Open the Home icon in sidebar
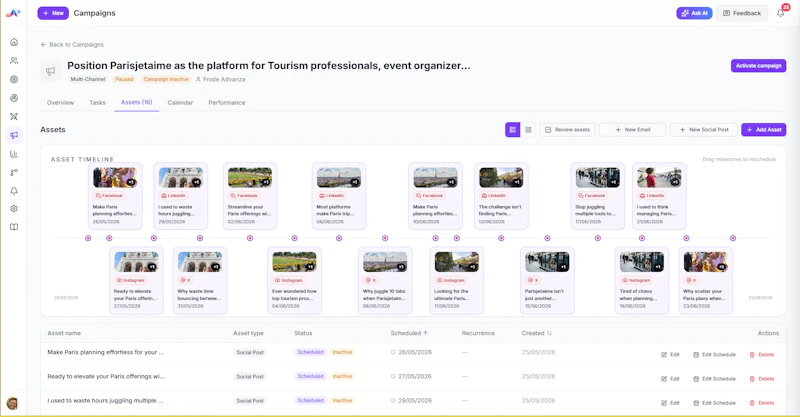Viewport: 800px width, 417px height. [14, 42]
